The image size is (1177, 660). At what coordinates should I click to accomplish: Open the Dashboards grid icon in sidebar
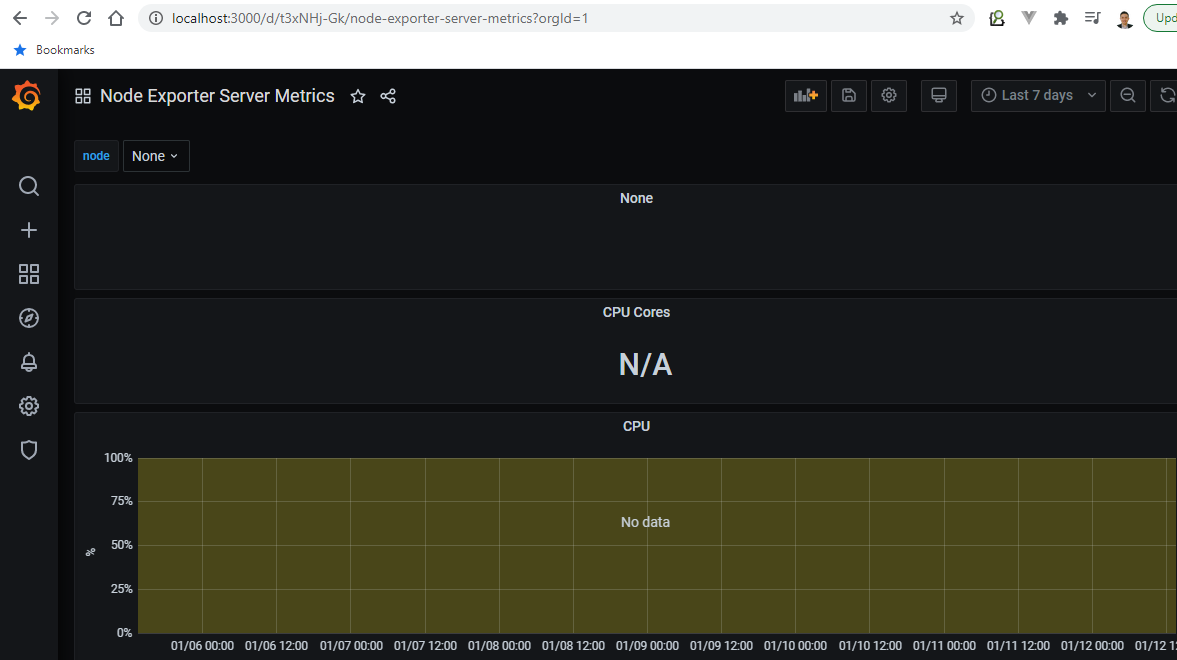[x=29, y=274]
